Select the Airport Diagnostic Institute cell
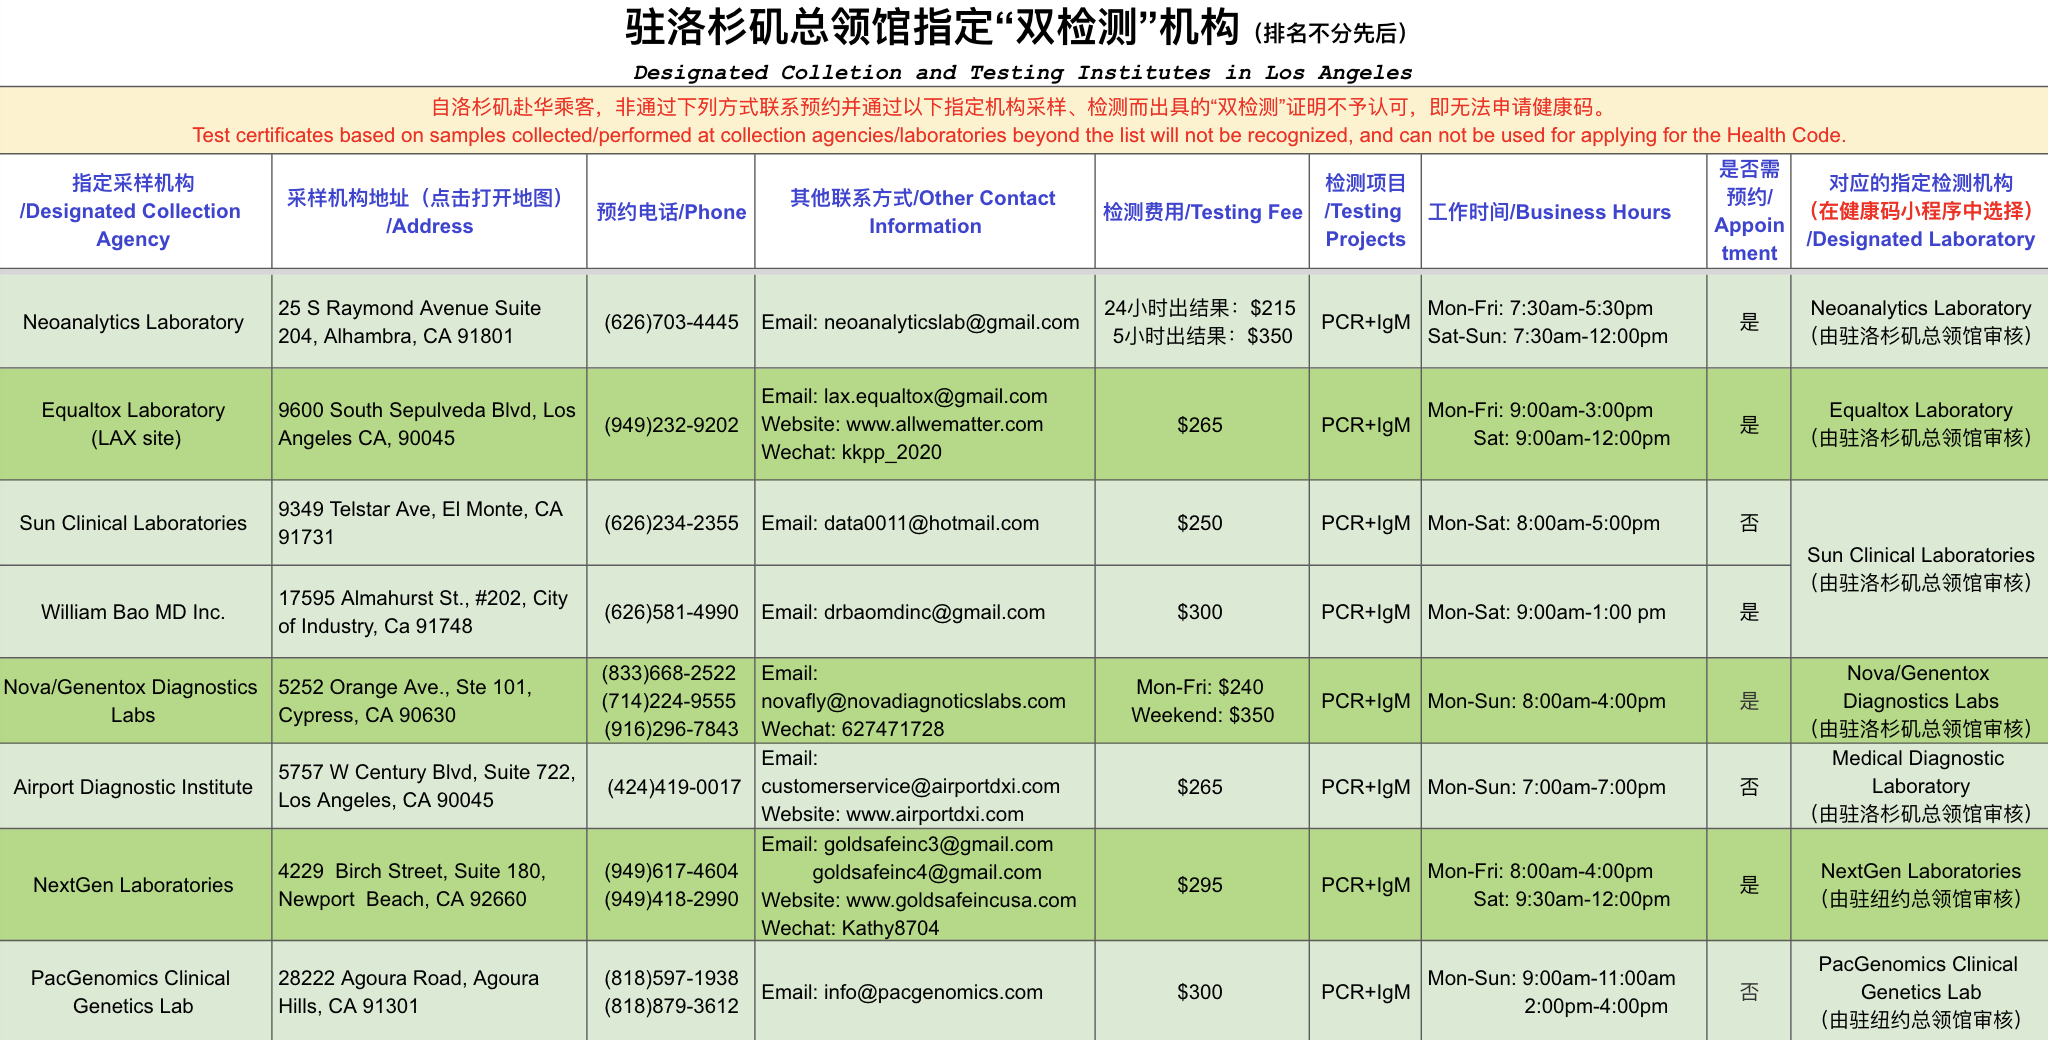The height and width of the screenshot is (1040, 2048). pyautogui.click(x=133, y=787)
